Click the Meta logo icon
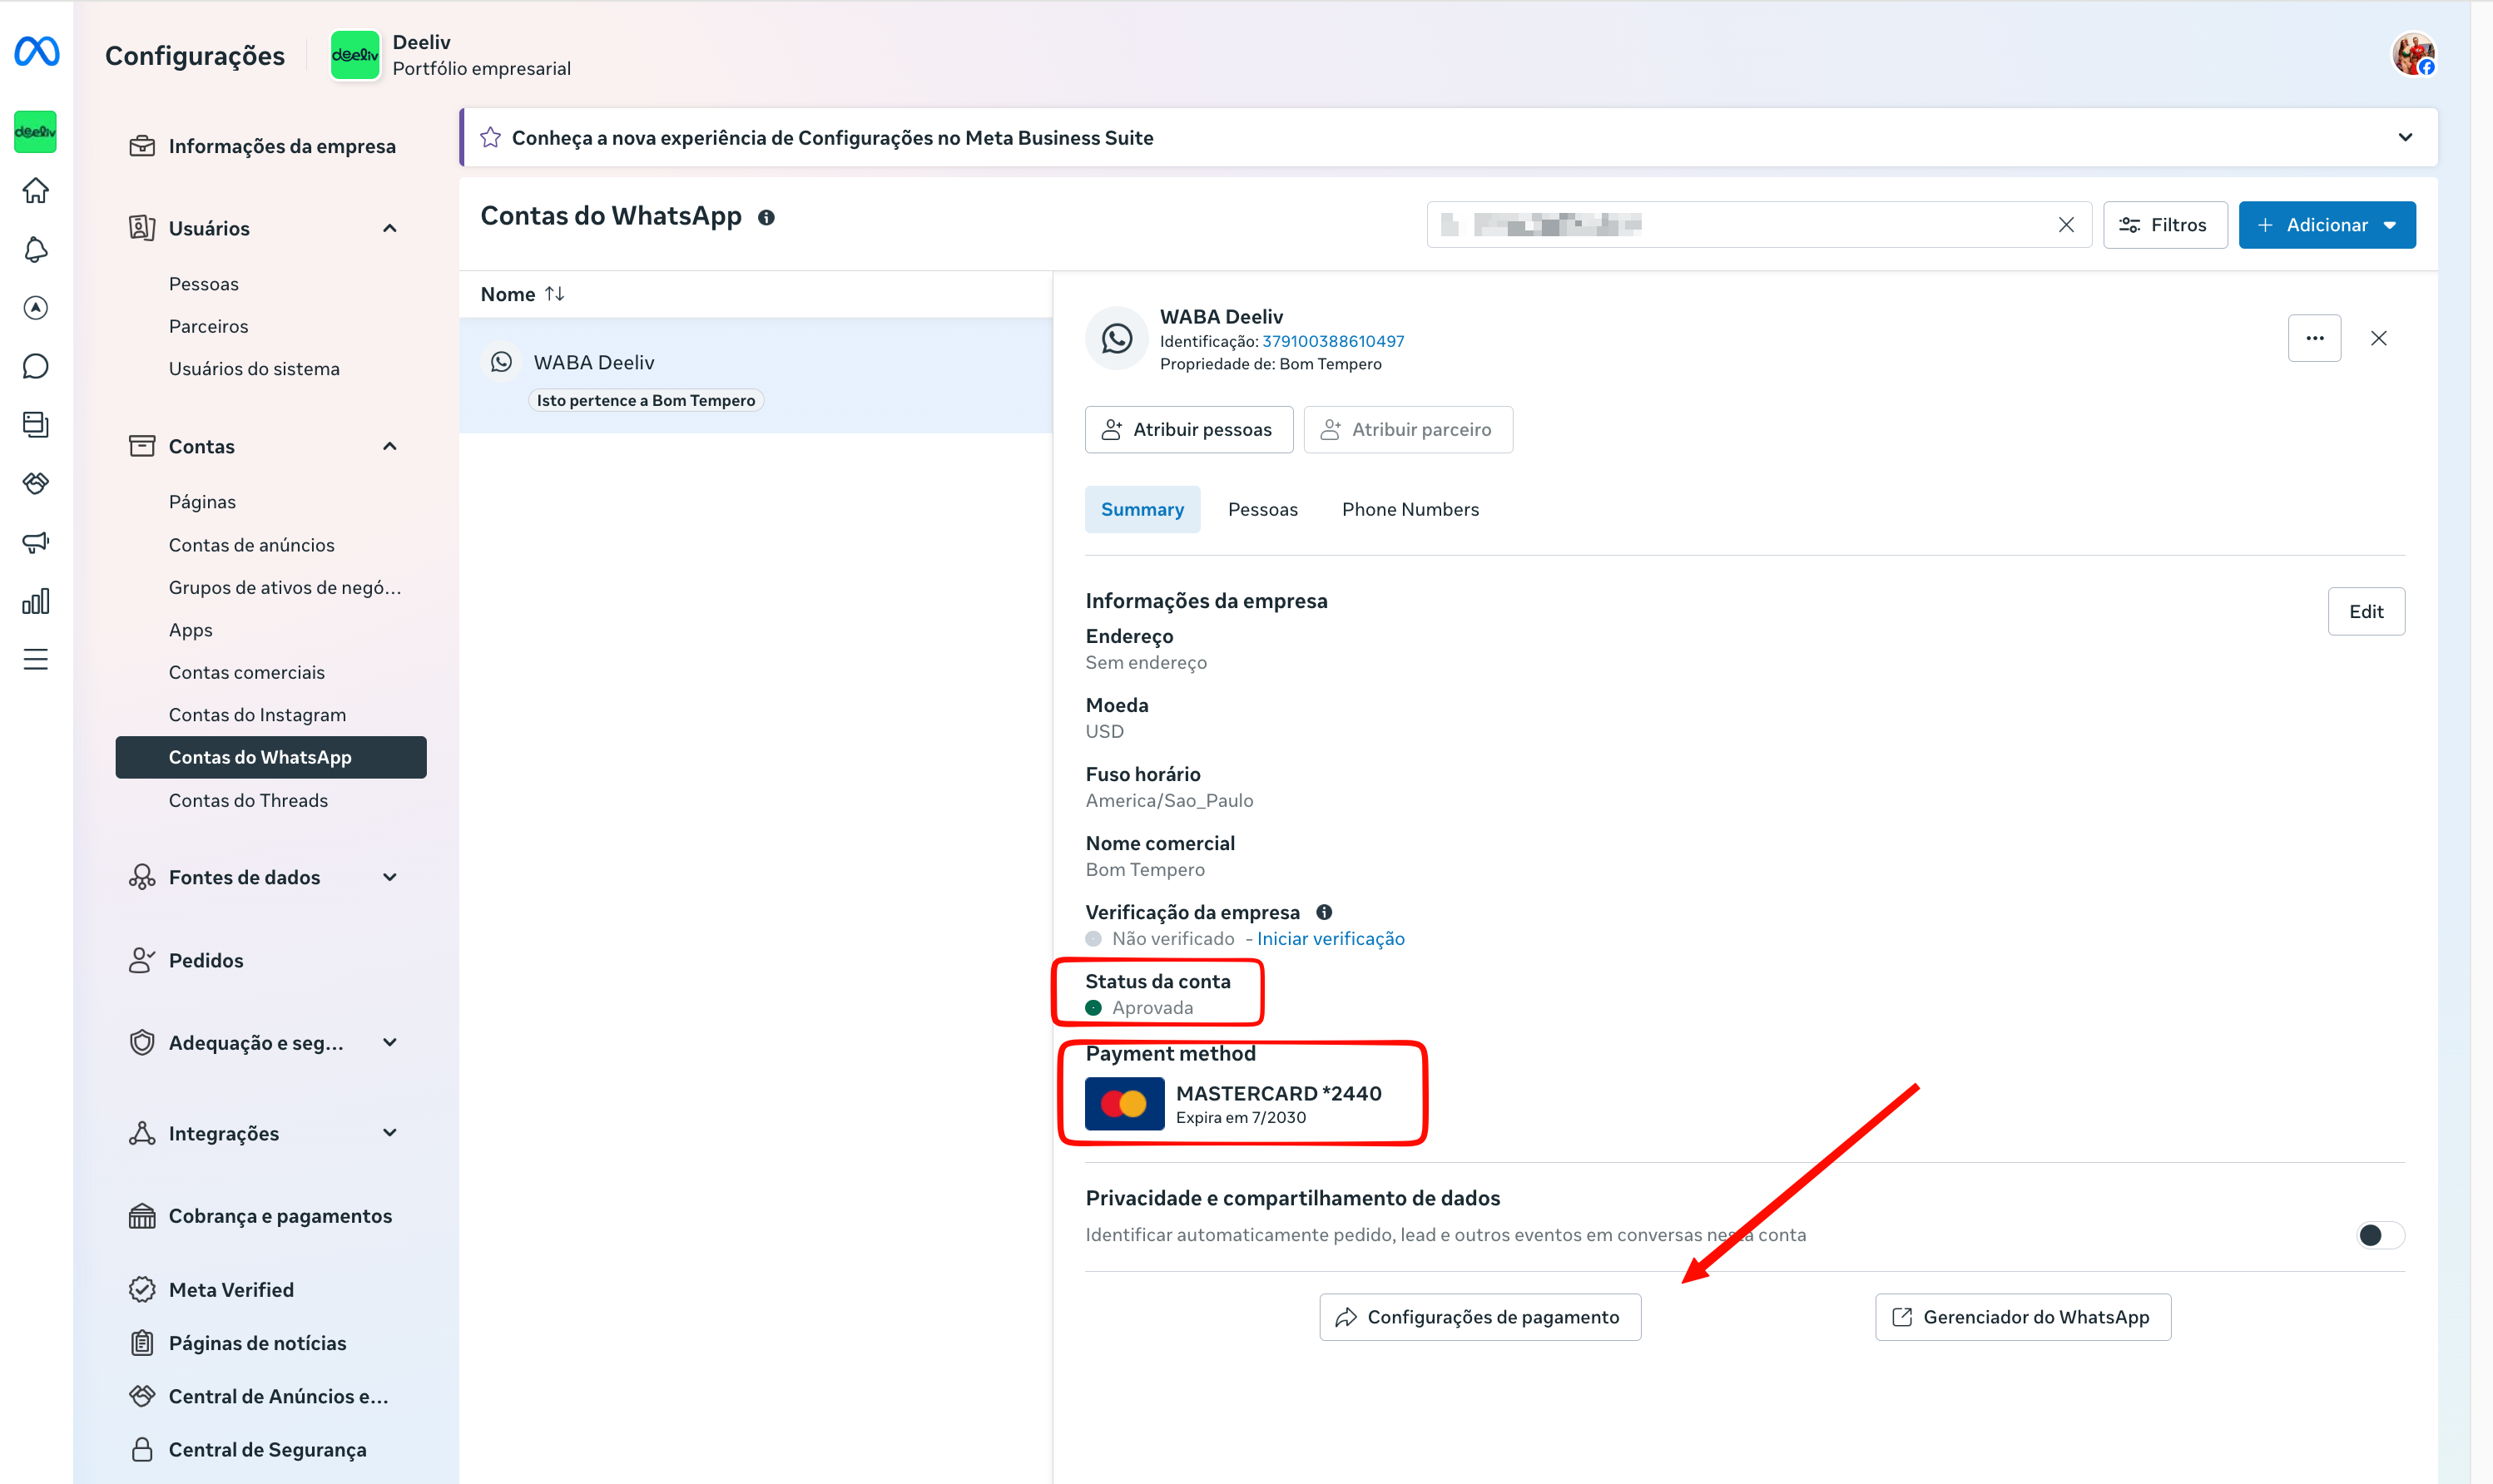2493x1484 pixels. (x=37, y=52)
